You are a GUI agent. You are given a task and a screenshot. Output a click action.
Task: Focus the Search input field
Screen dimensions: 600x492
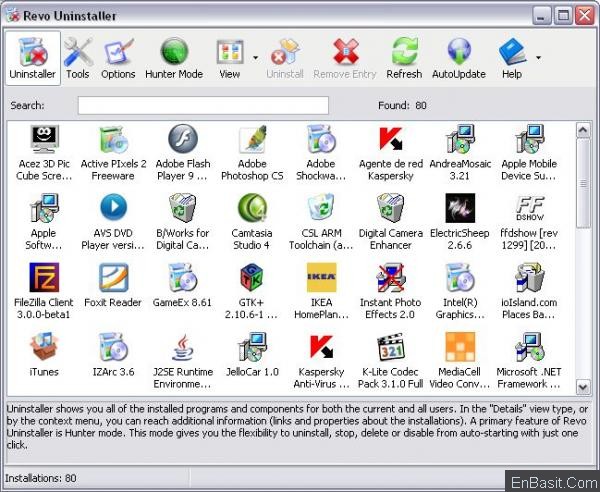[x=203, y=105]
